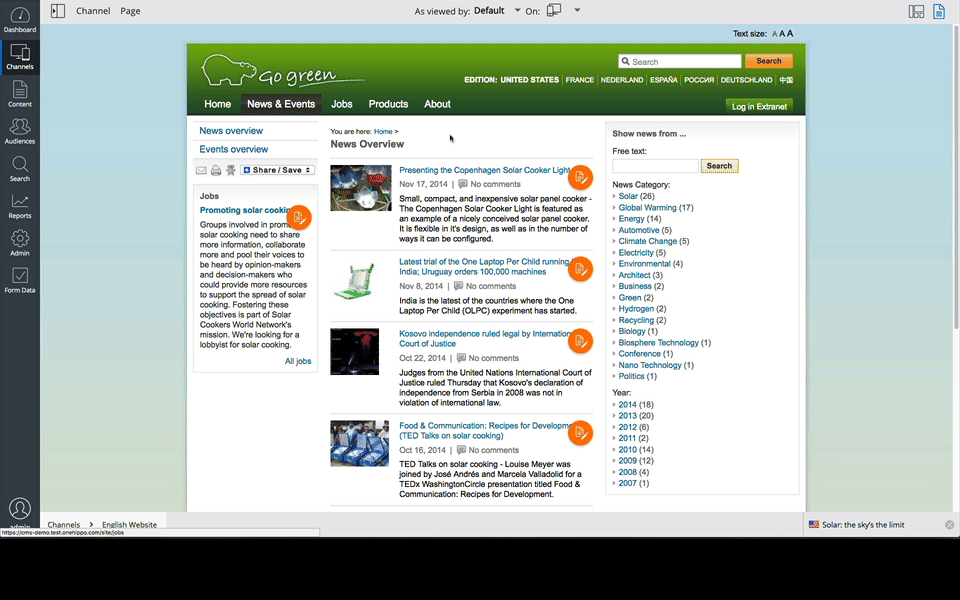Viewport: 960px width, 600px height.
Task: Toggle the components layout icon top right
Action: tap(916, 11)
